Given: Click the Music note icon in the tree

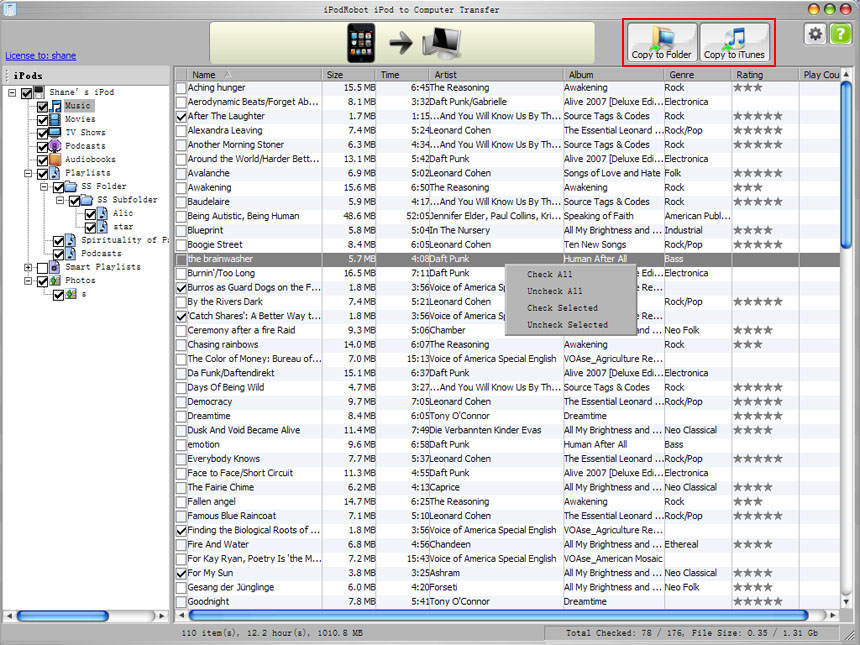Looking at the screenshot, I should (56, 105).
